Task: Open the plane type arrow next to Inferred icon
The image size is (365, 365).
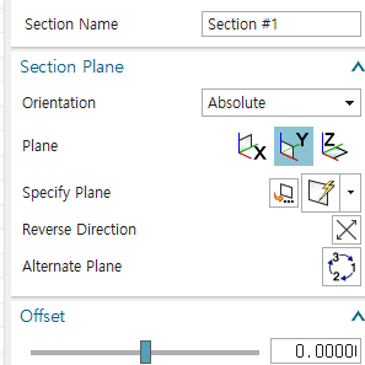Action: pyautogui.click(x=350, y=193)
